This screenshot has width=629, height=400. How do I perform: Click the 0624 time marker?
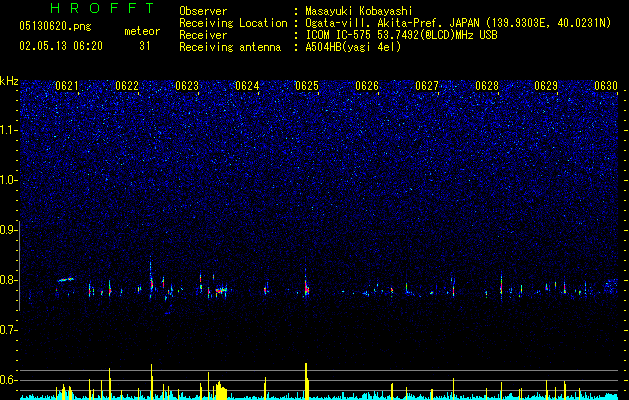pos(247,86)
